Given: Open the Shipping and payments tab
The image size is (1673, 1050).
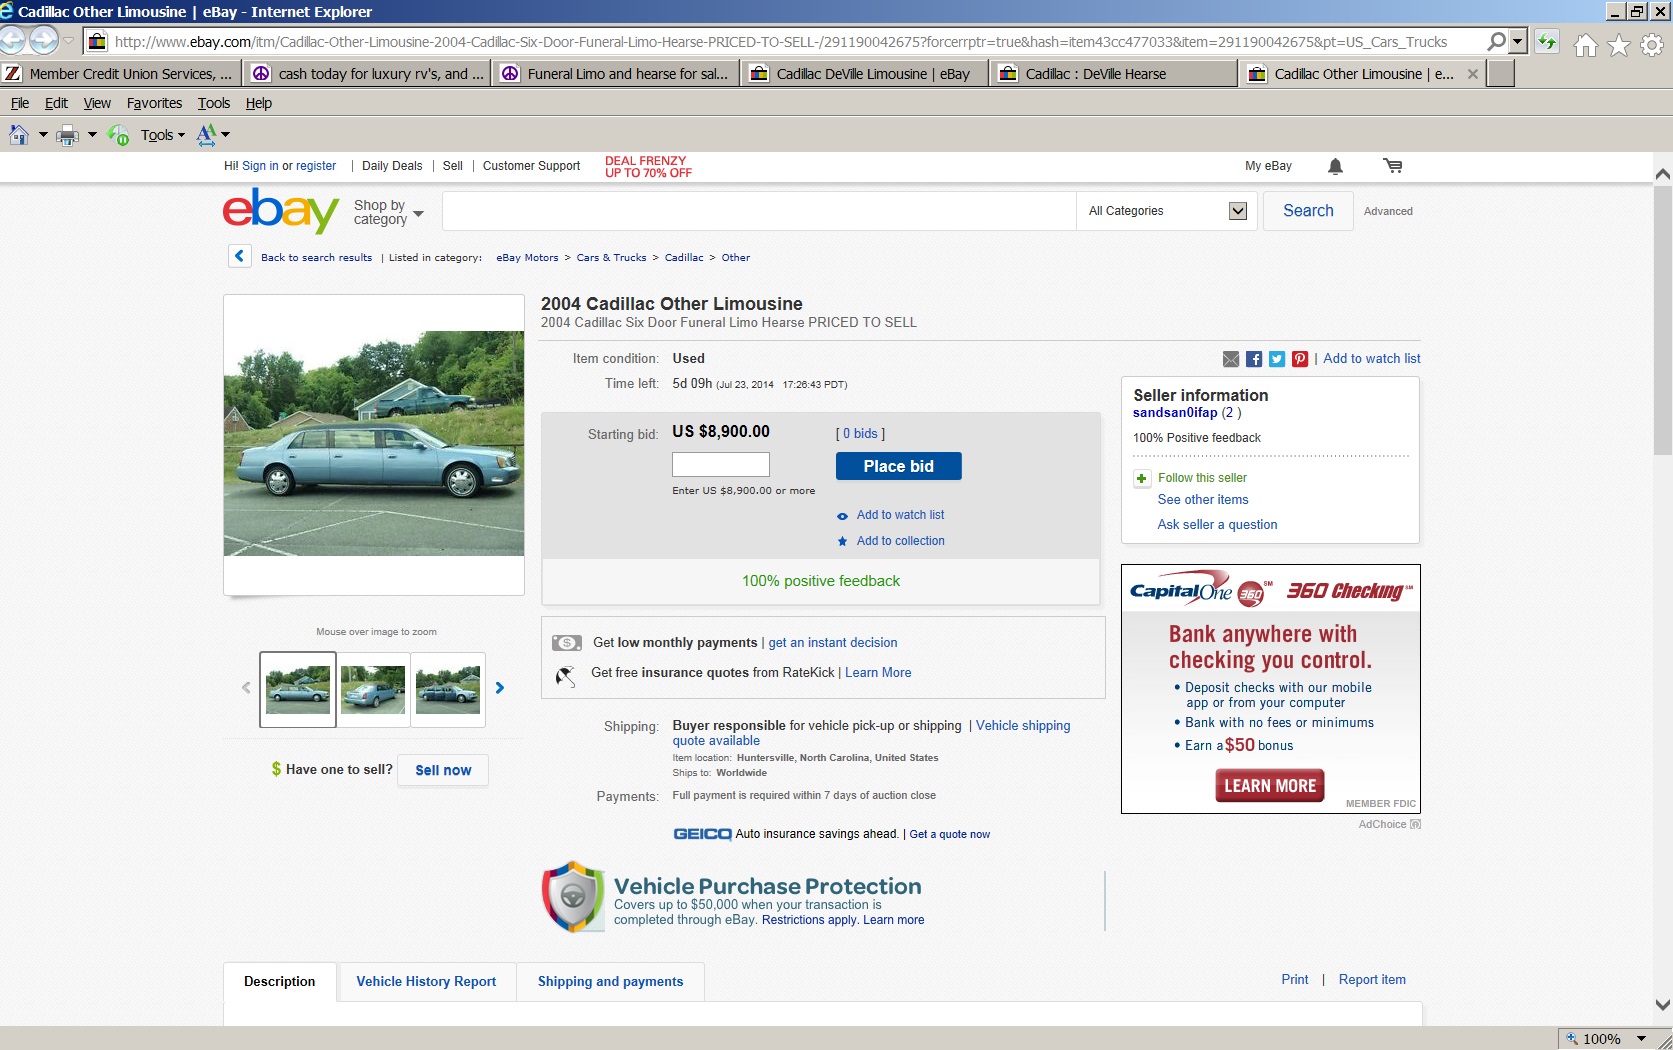Looking at the screenshot, I should click(x=610, y=981).
